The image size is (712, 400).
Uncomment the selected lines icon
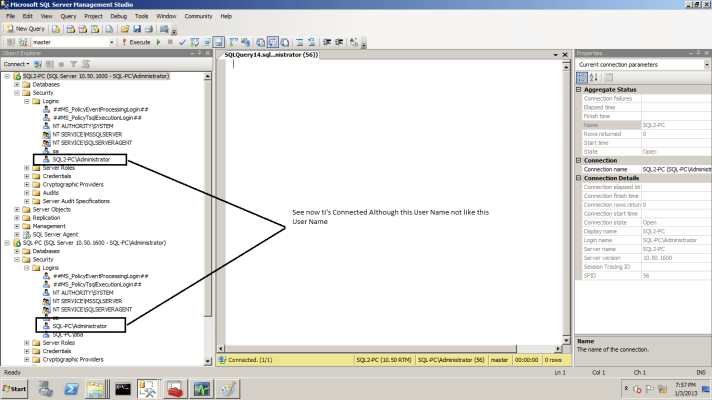pos(312,42)
